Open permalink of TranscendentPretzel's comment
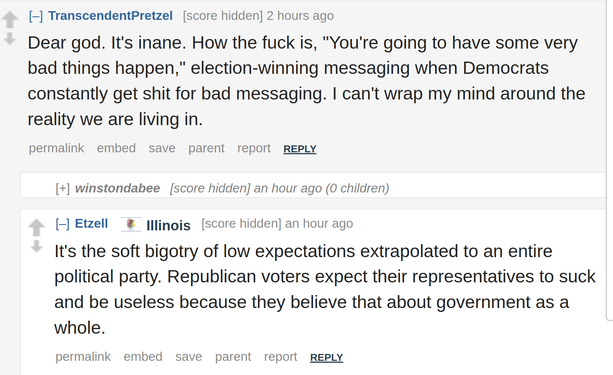 click(56, 148)
